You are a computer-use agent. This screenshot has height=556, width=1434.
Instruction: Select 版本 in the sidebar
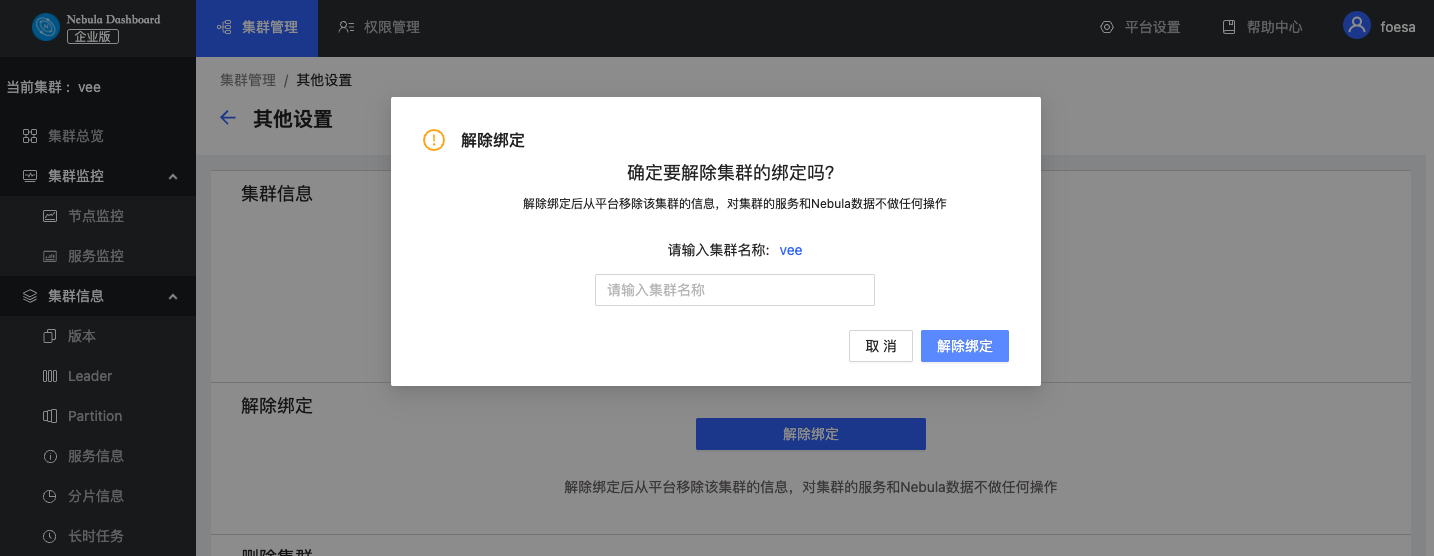tap(98, 336)
